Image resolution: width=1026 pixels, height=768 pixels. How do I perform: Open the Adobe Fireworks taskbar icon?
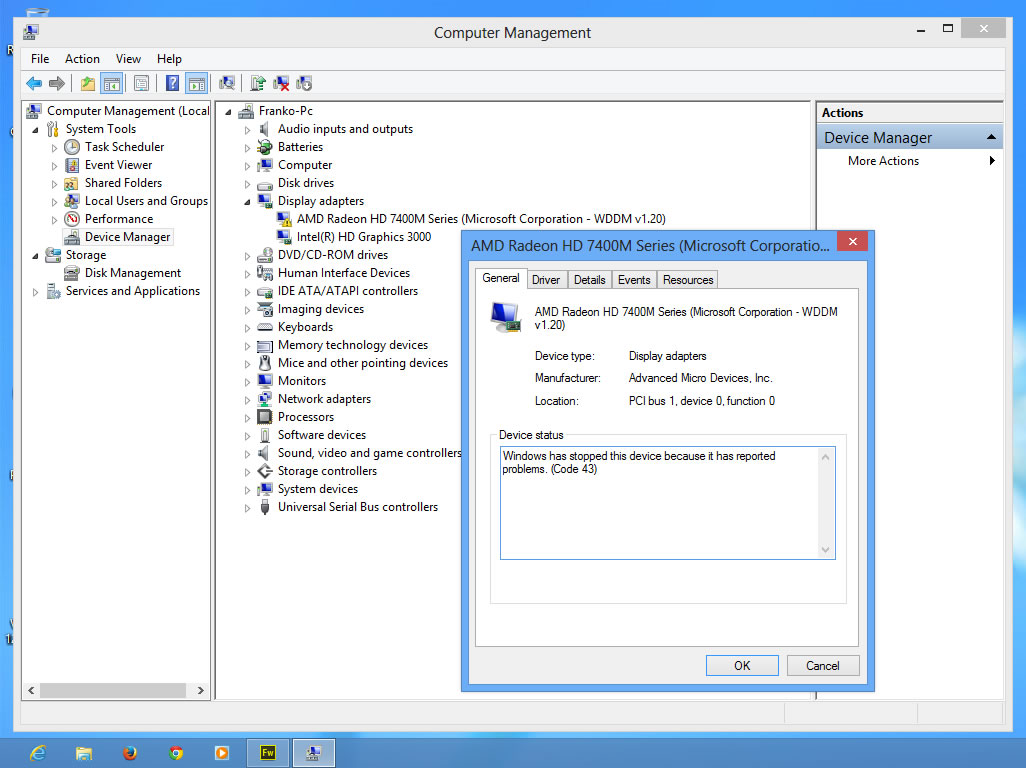tap(268, 753)
